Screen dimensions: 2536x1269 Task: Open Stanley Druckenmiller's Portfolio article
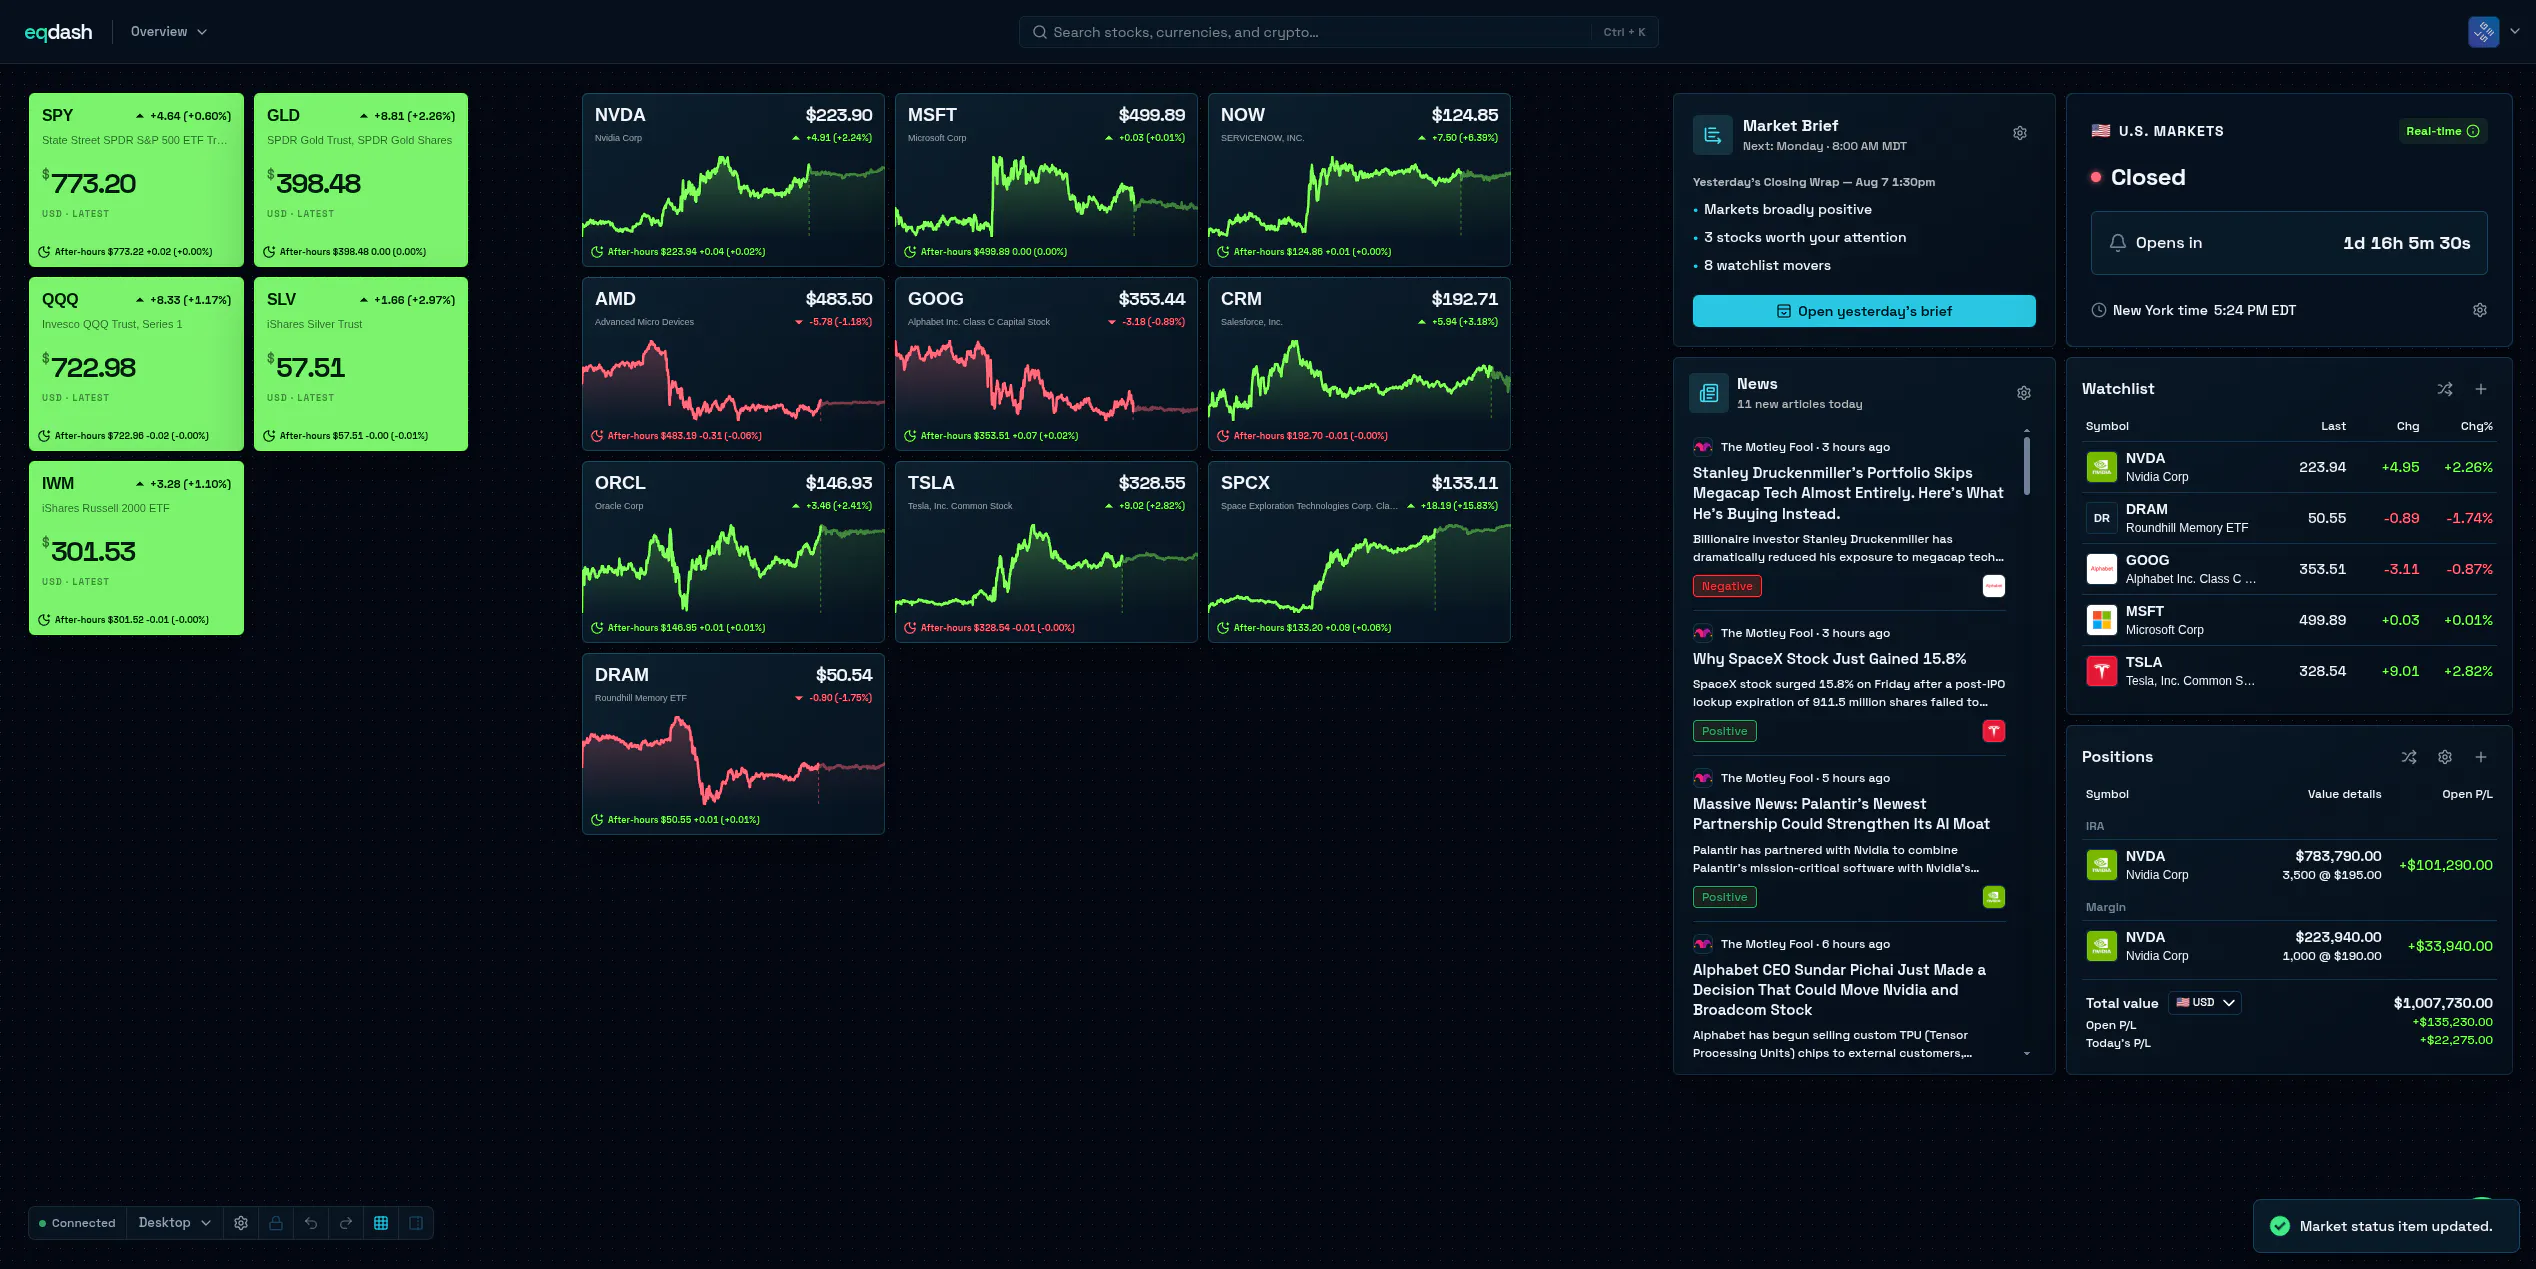[1847, 494]
